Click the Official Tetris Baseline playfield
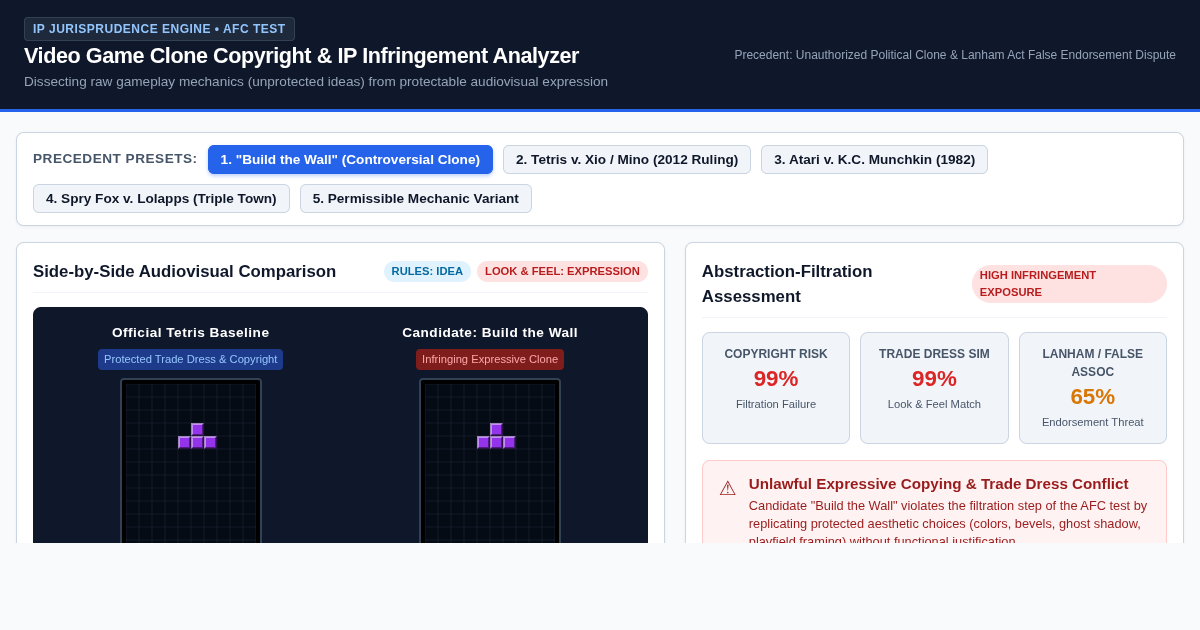 click(191, 461)
